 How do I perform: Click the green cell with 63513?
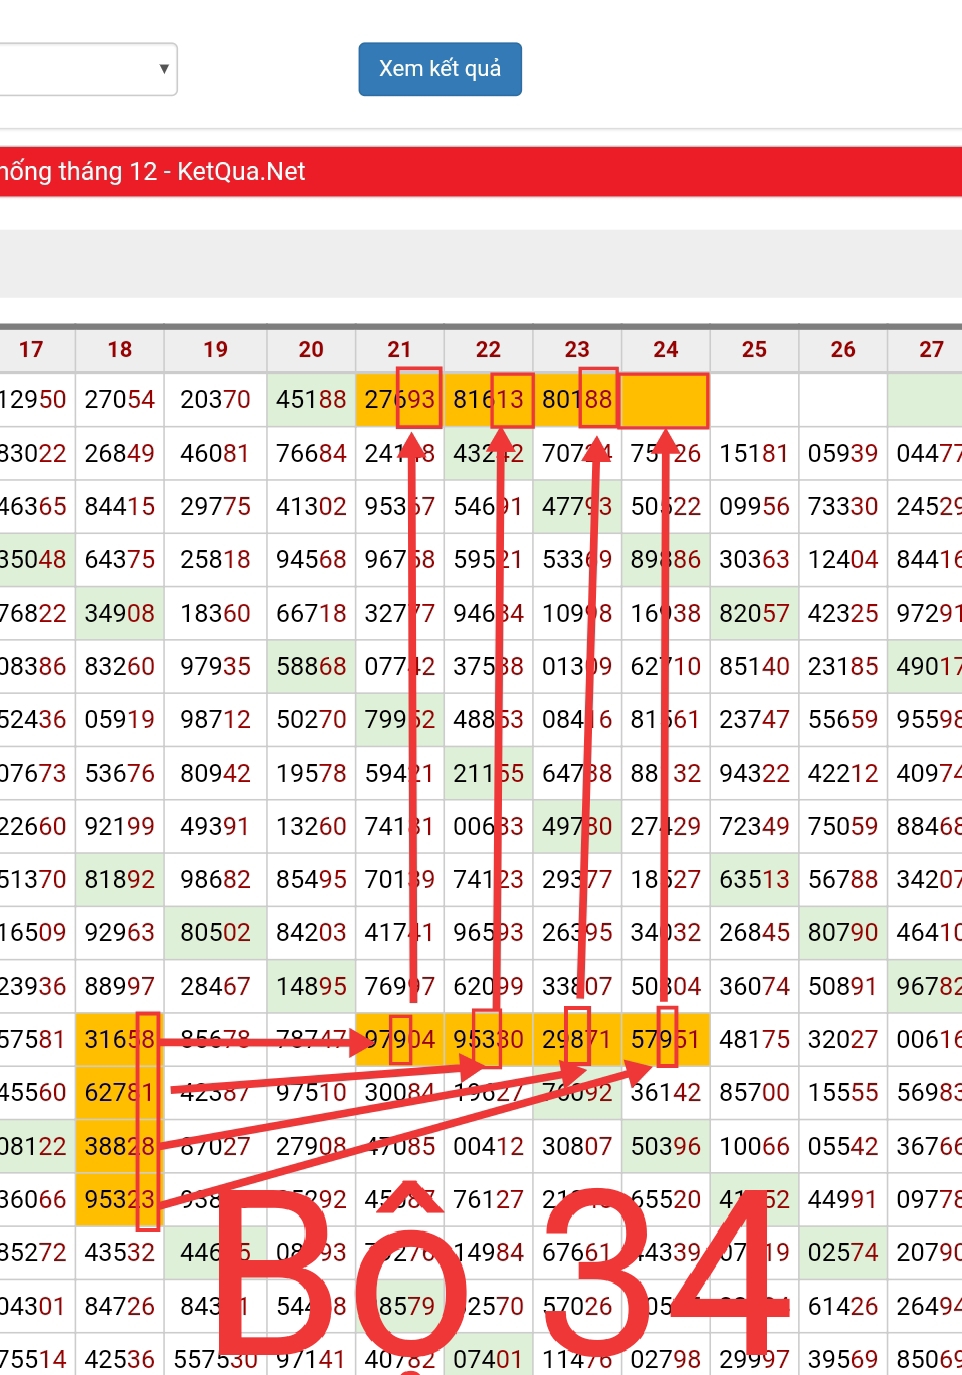[754, 880]
